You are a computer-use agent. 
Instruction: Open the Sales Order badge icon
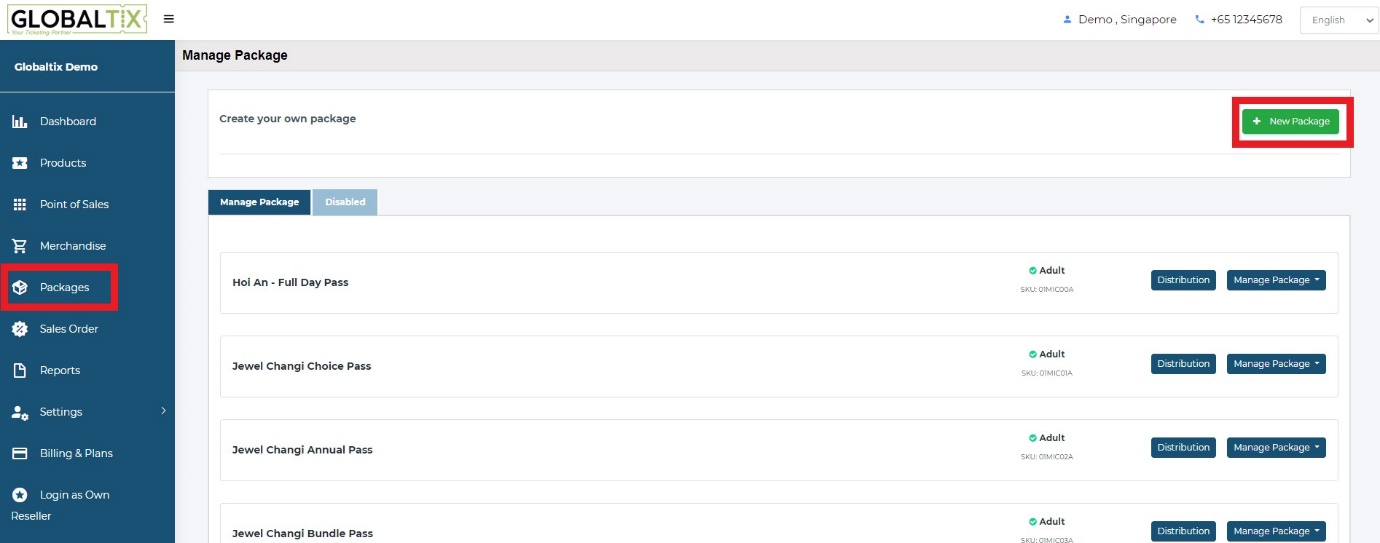point(19,329)
